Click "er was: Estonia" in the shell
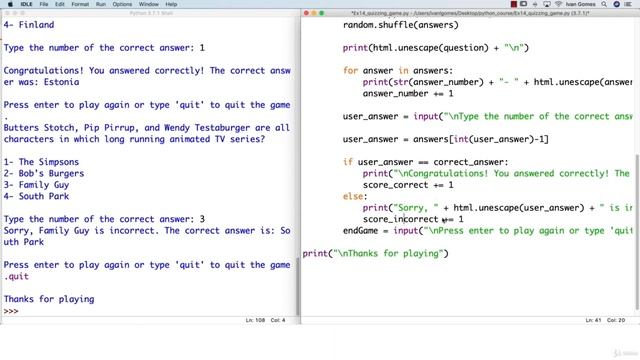Image resolution: width=640 pixels, height=360 pixels. pyautogui.click(x=41, y=82)
